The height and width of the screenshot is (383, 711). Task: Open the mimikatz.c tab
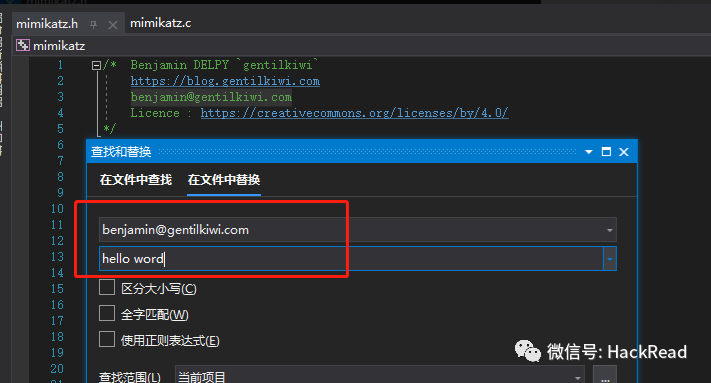tap(161, 23)
